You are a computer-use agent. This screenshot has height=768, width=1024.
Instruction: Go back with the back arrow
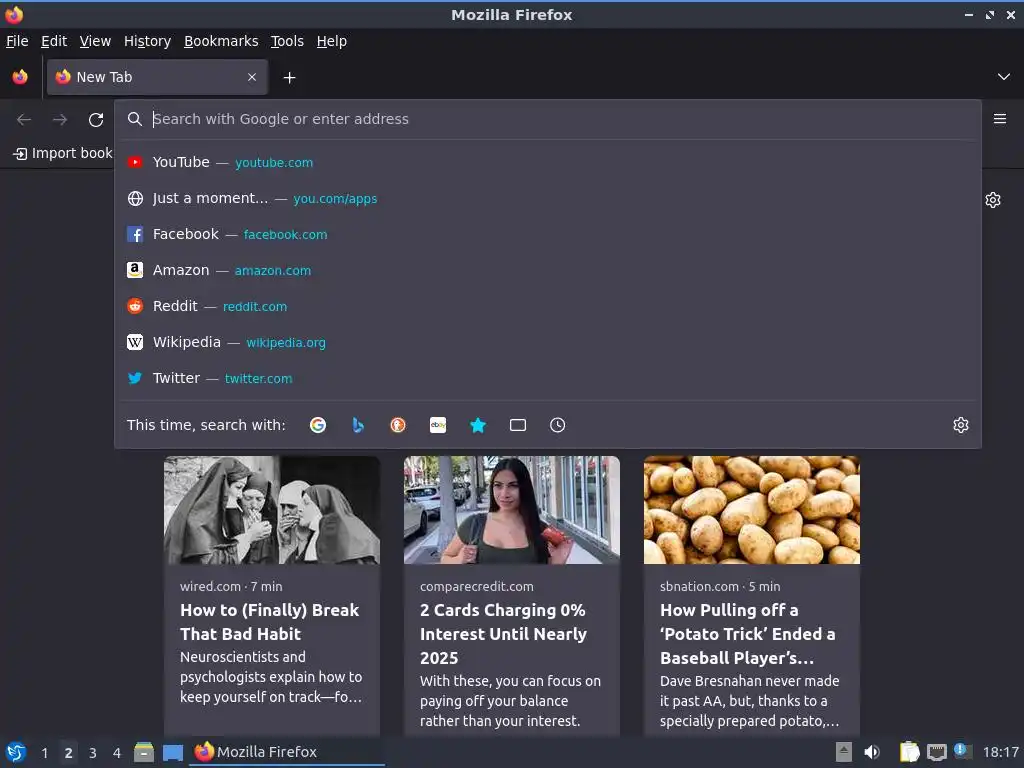[x=24, y=120]
